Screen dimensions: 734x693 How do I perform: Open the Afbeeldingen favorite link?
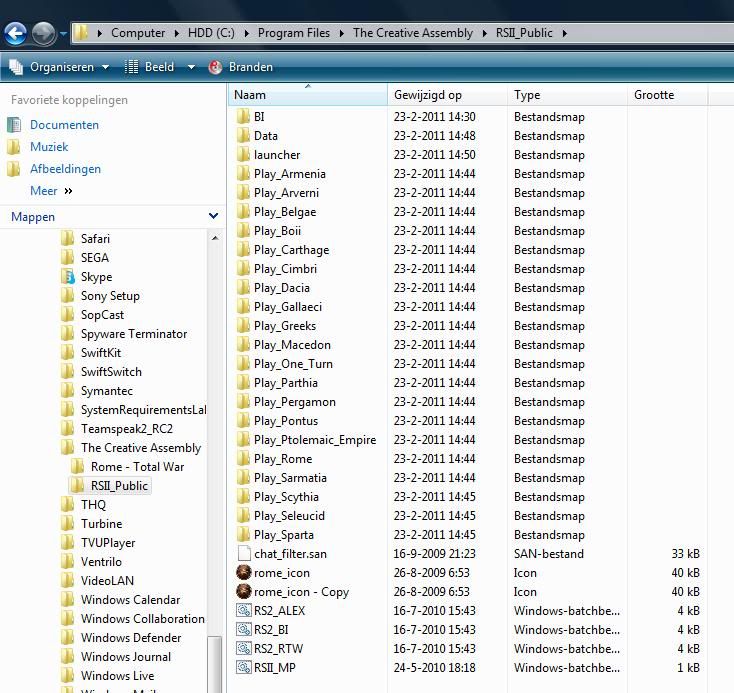(65, 169)
